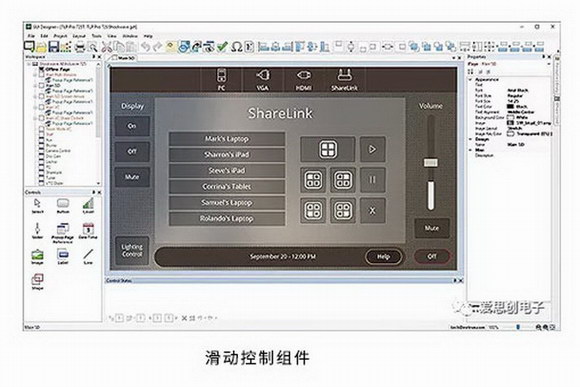Click the Omega symbol toolbar icon
The height and width of the screenshot is (387, 580).
(236, 47)
